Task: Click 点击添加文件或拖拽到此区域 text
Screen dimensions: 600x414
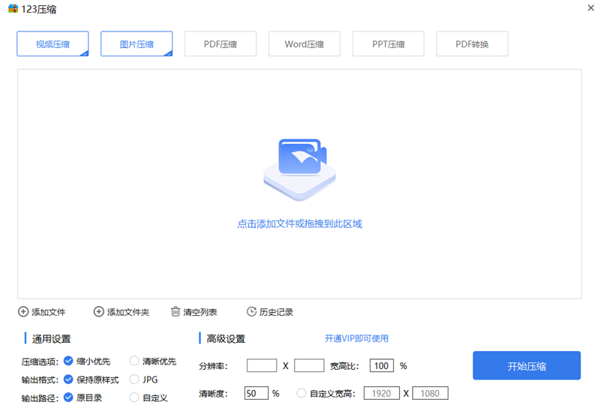Action: pyautogui.click(x=299, y=224)
